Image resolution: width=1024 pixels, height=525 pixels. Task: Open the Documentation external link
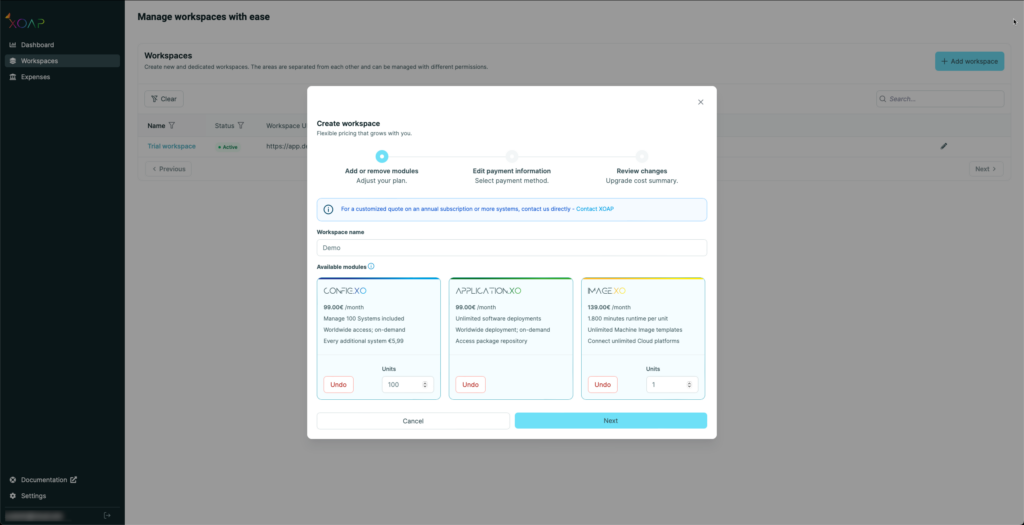[x=43, y=479]
